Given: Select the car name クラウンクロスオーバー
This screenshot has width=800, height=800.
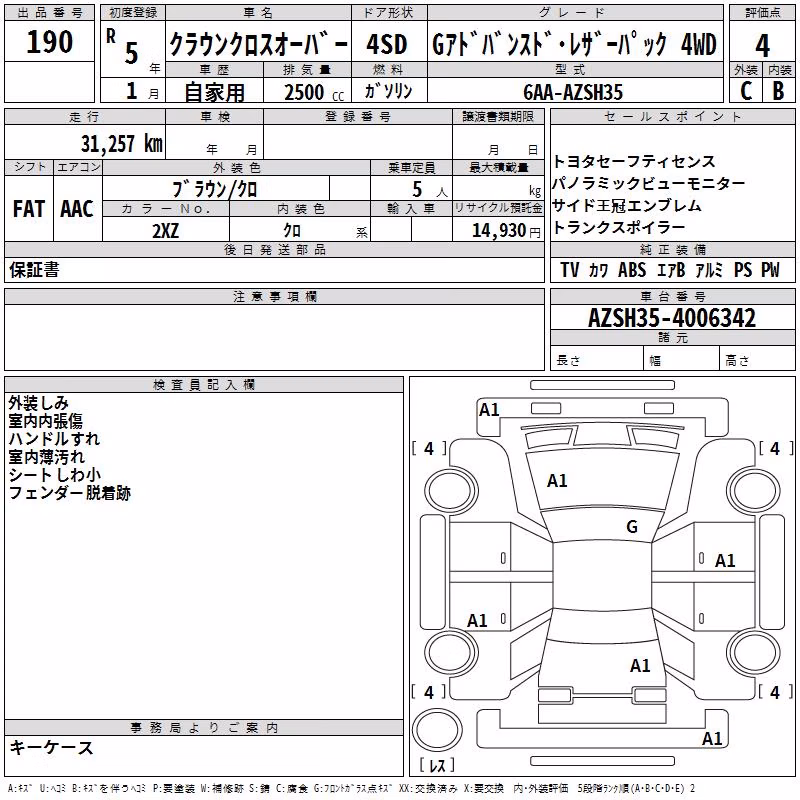Looking at the screenshot, I should click(x=258, y=45).
